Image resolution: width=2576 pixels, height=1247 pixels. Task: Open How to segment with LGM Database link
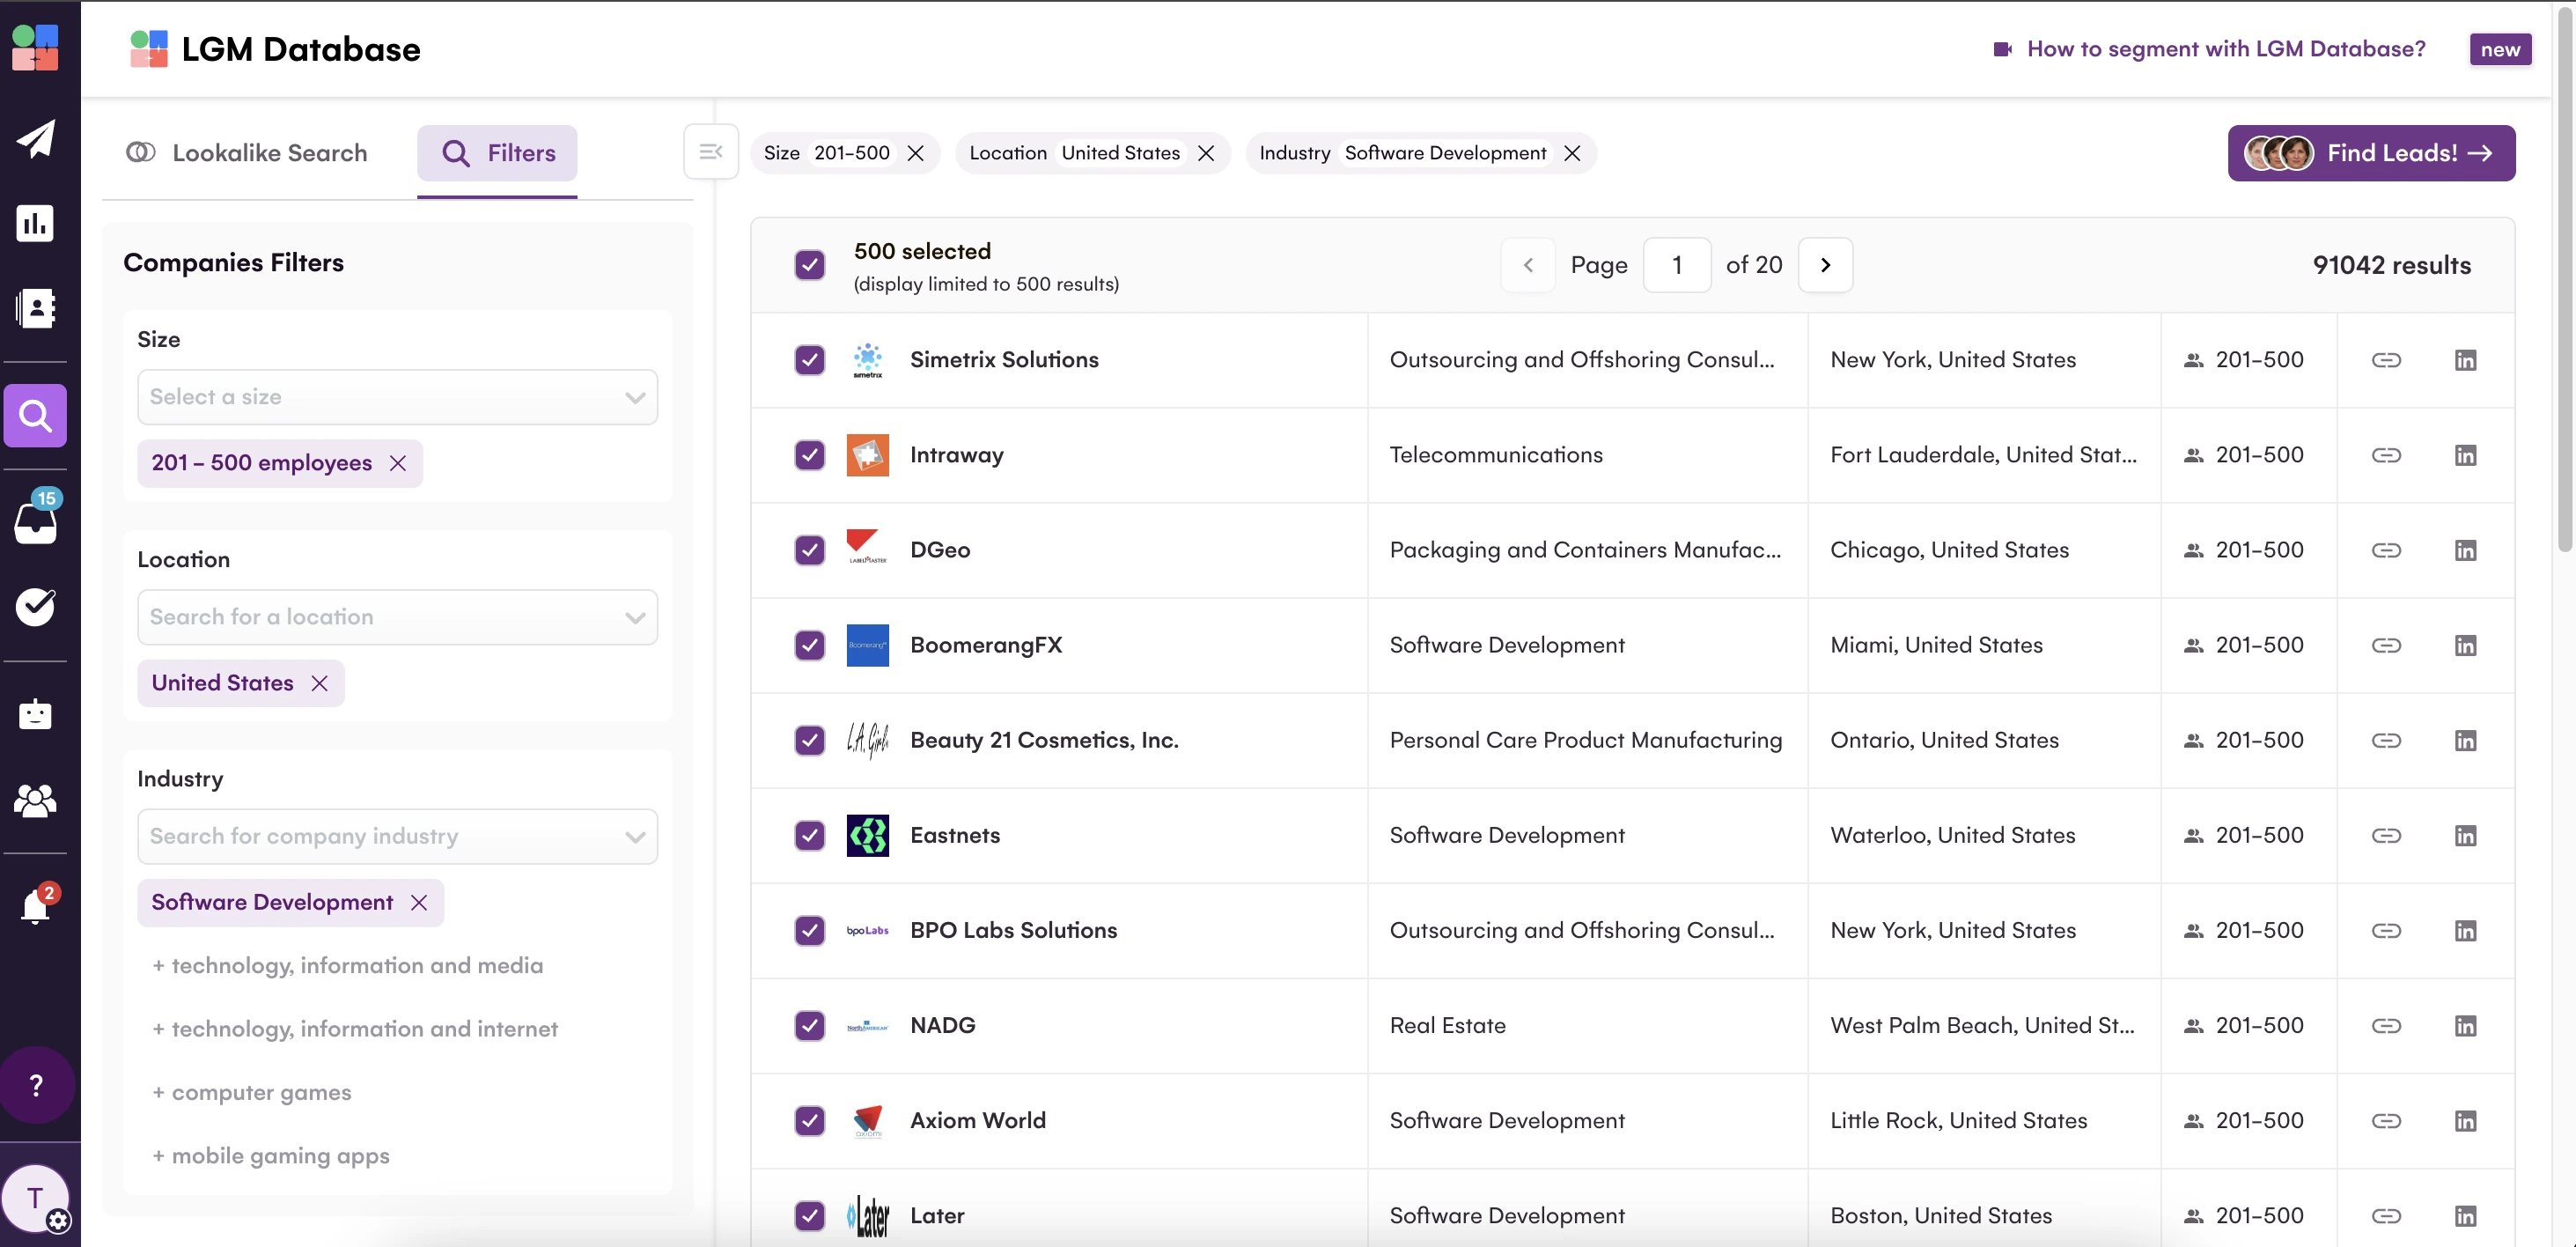point(2225,49)
